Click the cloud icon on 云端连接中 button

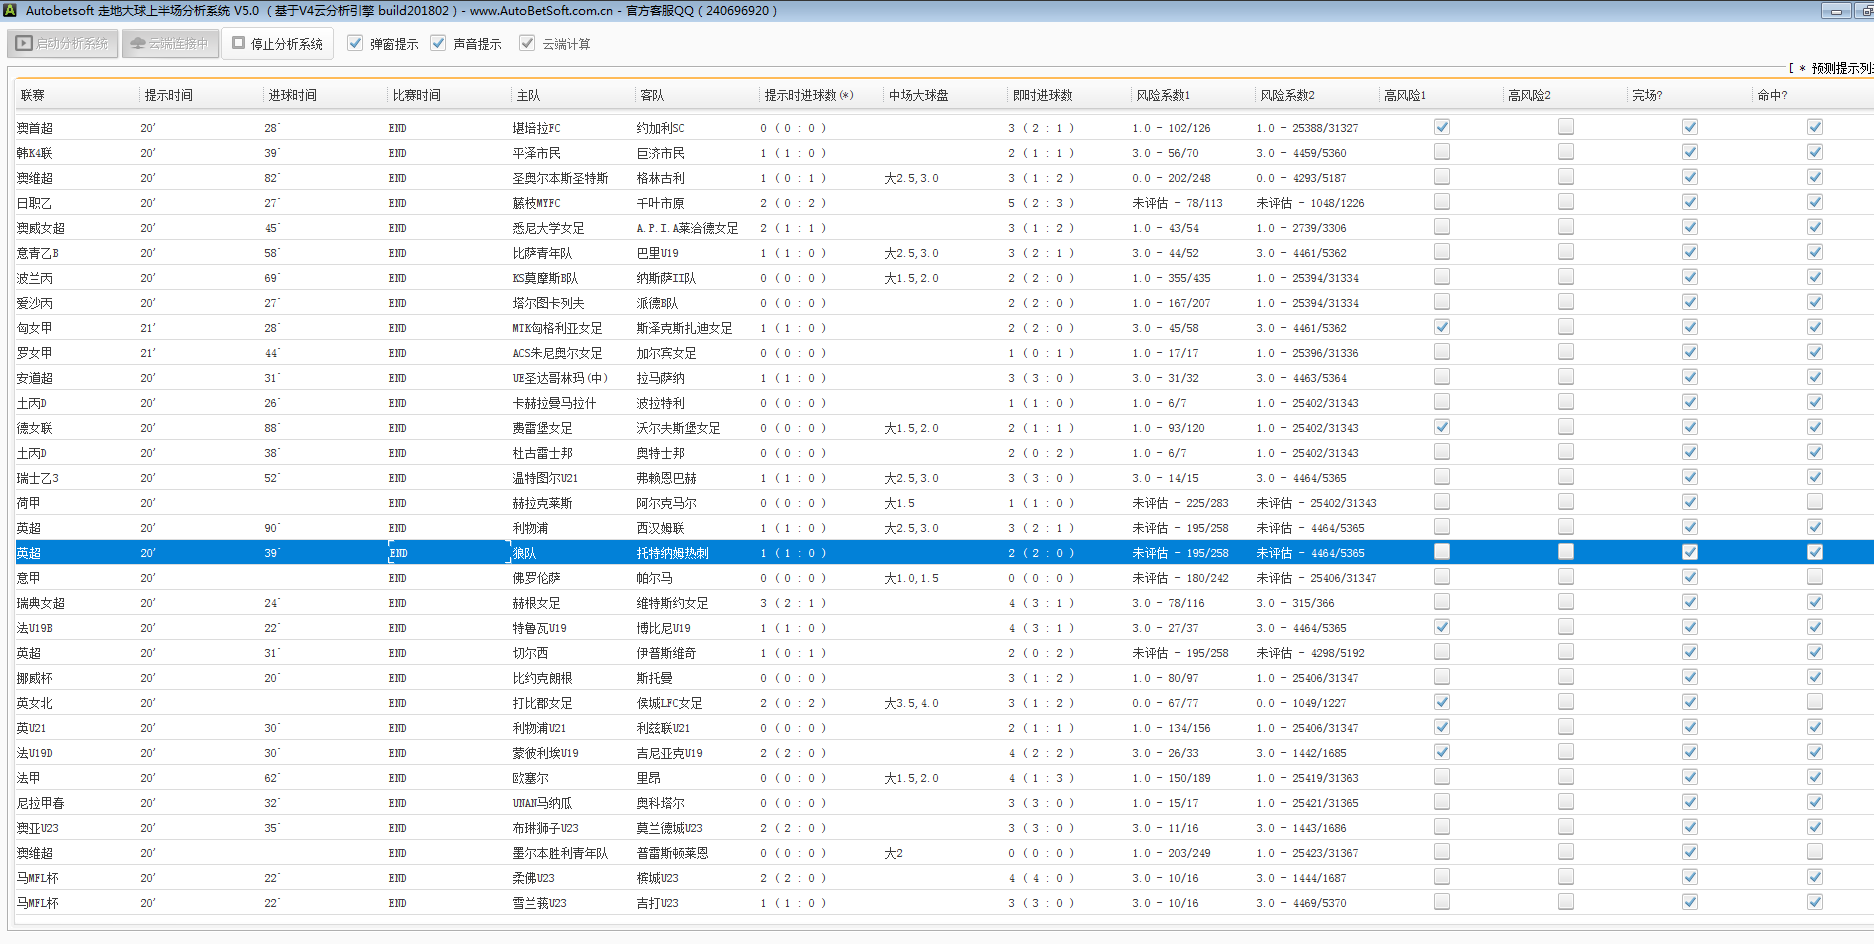[x=138, y=44]
